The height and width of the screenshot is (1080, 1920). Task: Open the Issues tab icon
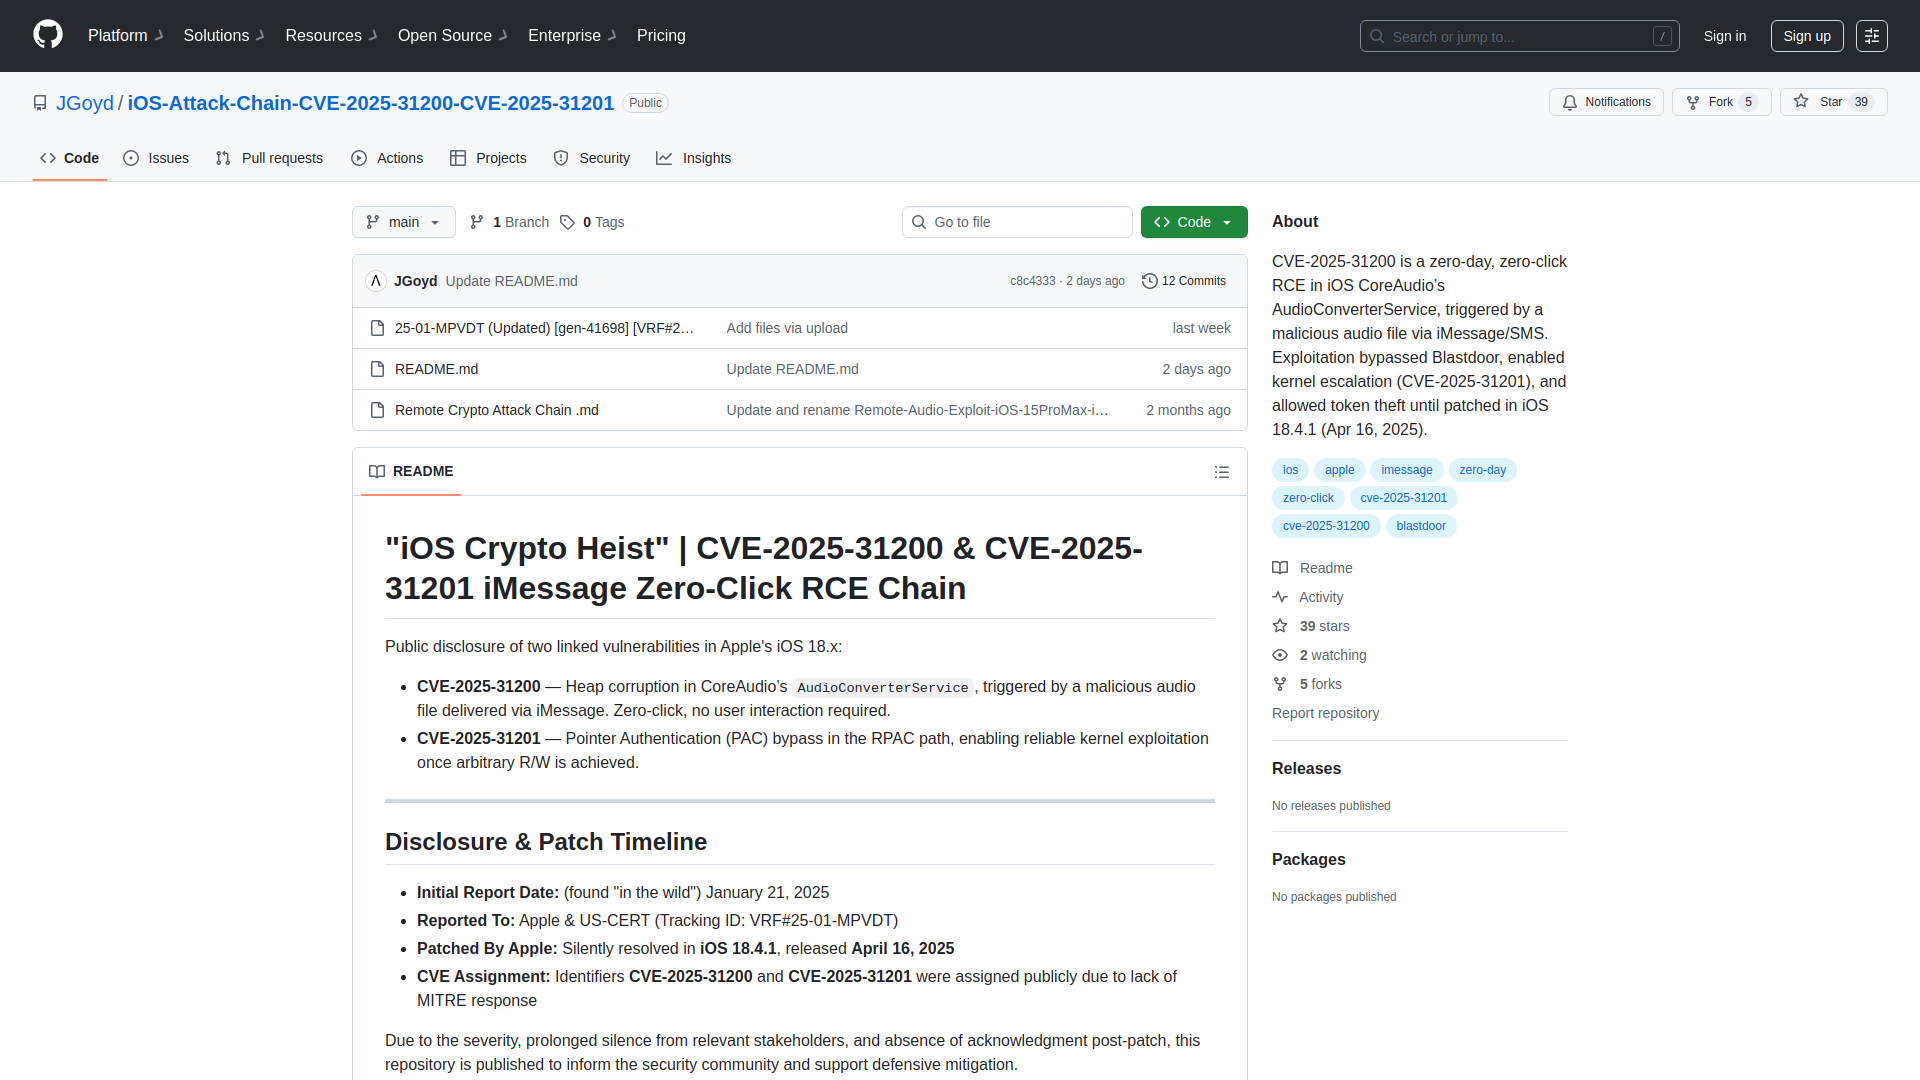pos(131,158)
